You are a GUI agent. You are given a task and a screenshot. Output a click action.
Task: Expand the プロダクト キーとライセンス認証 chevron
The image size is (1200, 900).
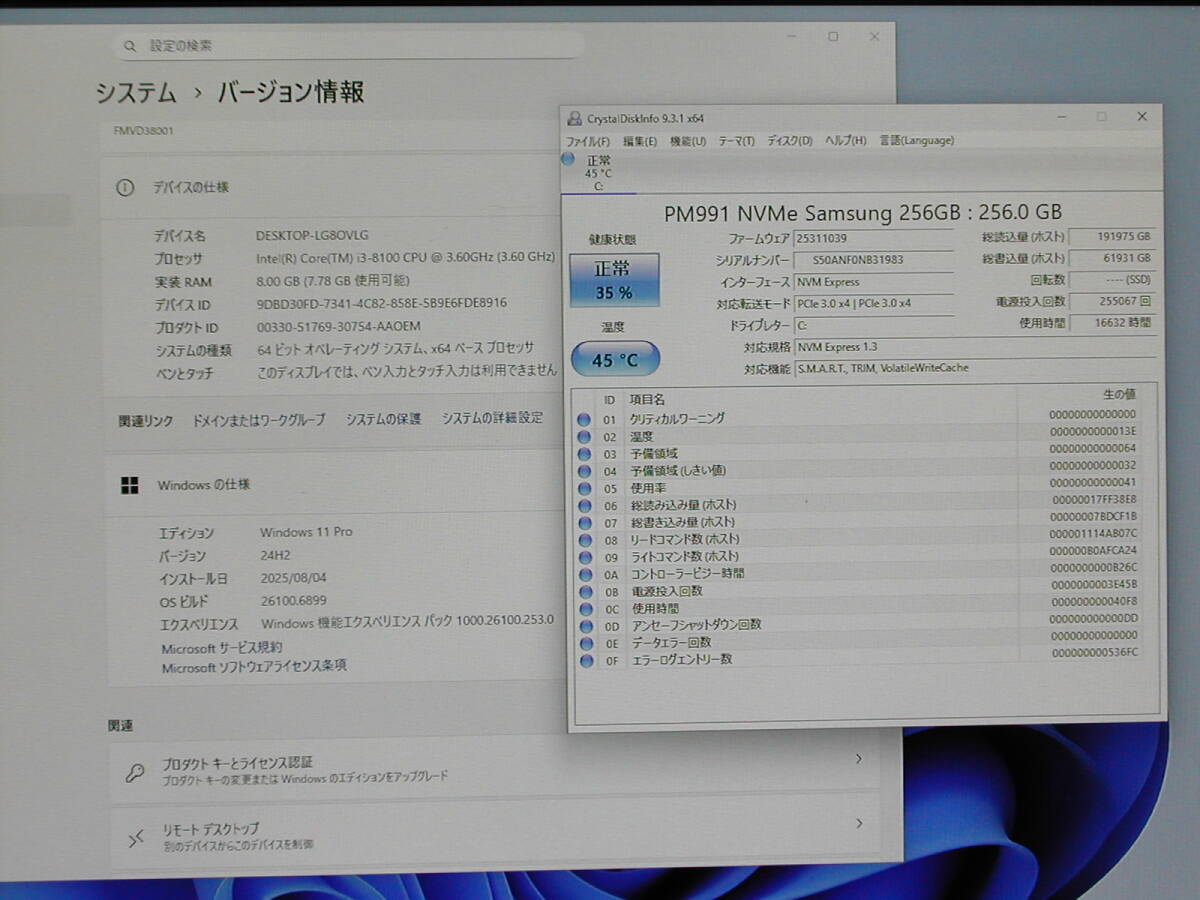pos(858,760)
